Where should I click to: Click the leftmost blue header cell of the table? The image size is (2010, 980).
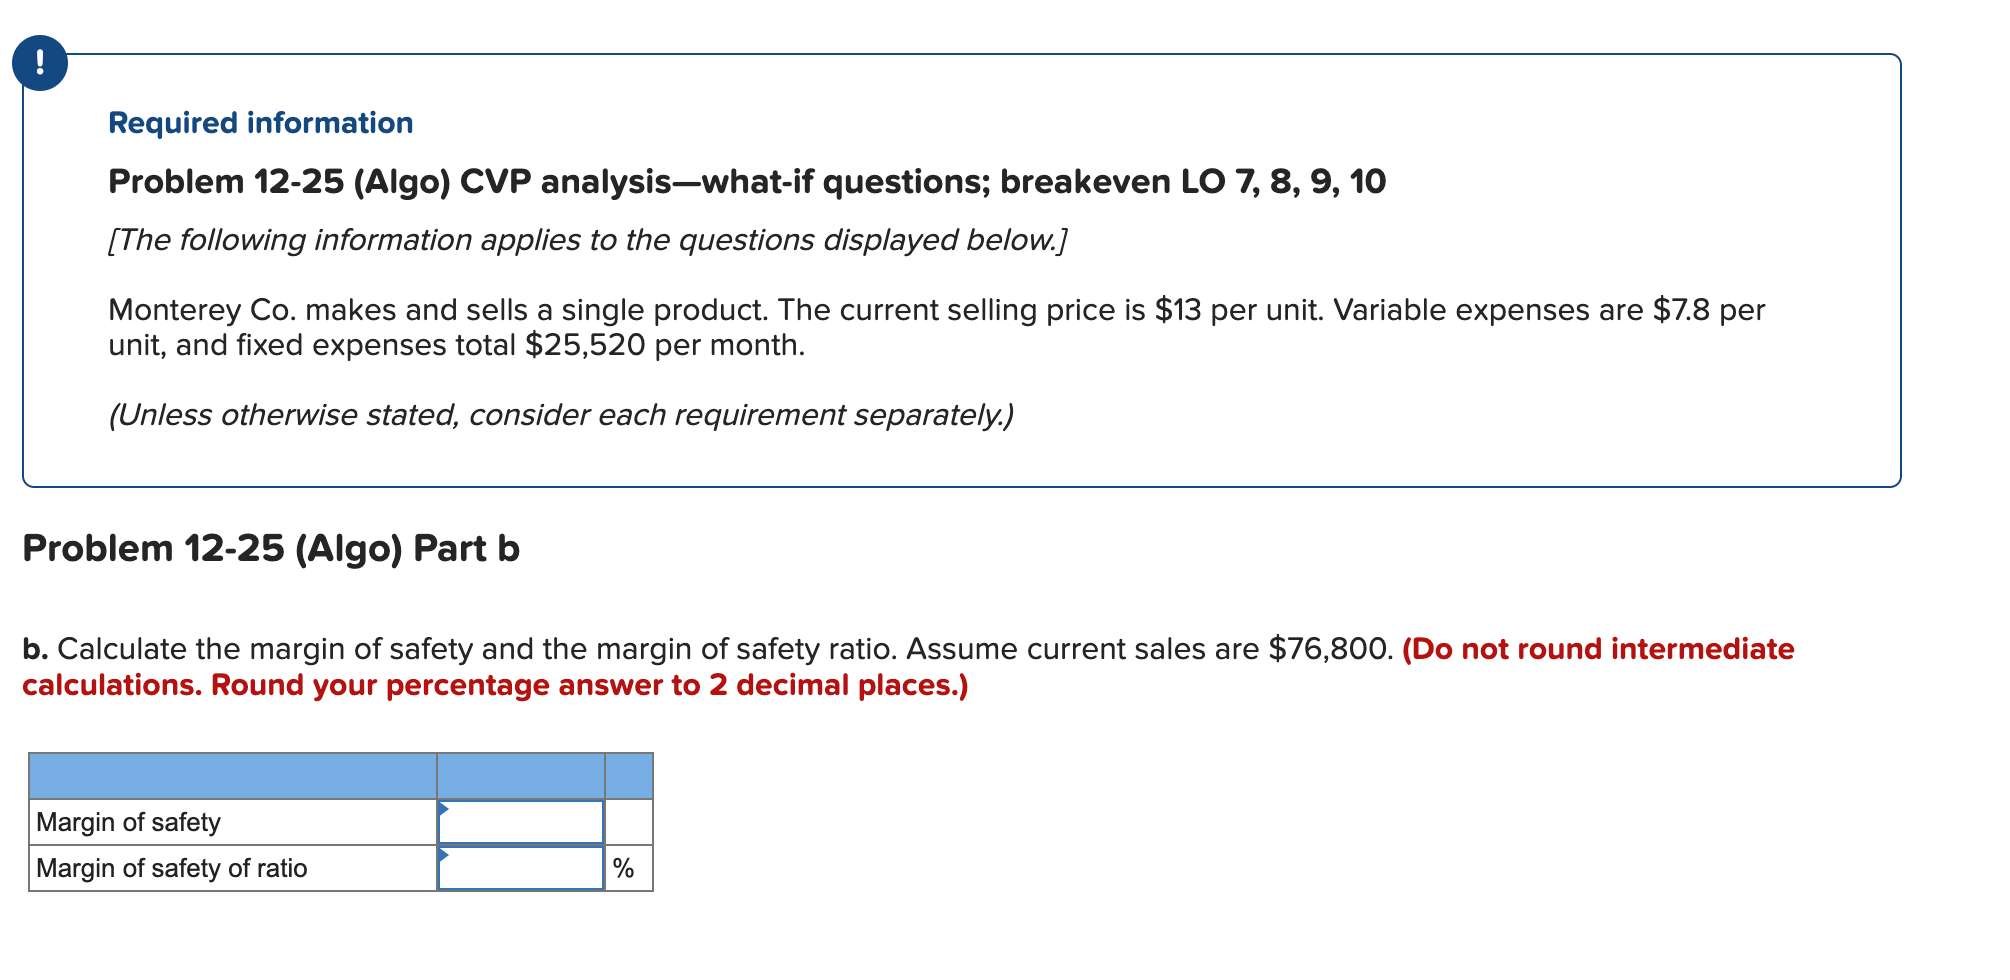click(x=230, y=775)
